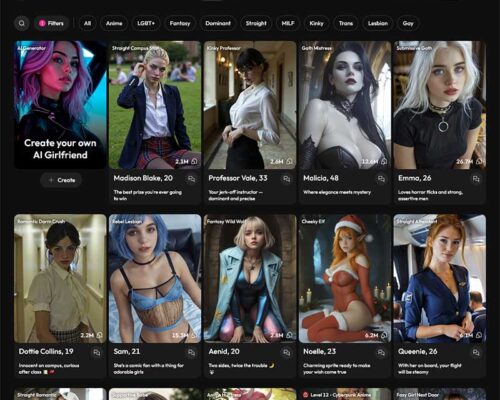This screenshot has width=500, height=400.
Task: Click the chat icon next to Emma
Action: (x=476, y=179)
